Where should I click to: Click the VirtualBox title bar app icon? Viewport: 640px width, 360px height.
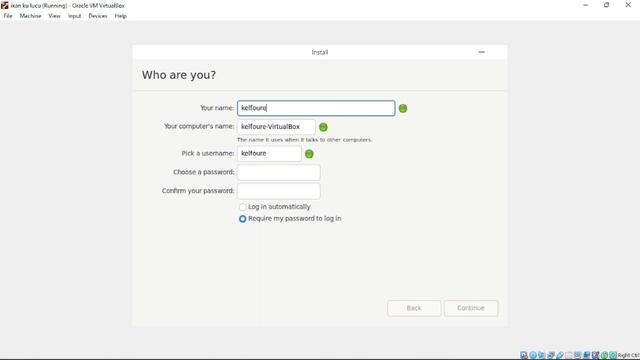[x=4, y=5]
